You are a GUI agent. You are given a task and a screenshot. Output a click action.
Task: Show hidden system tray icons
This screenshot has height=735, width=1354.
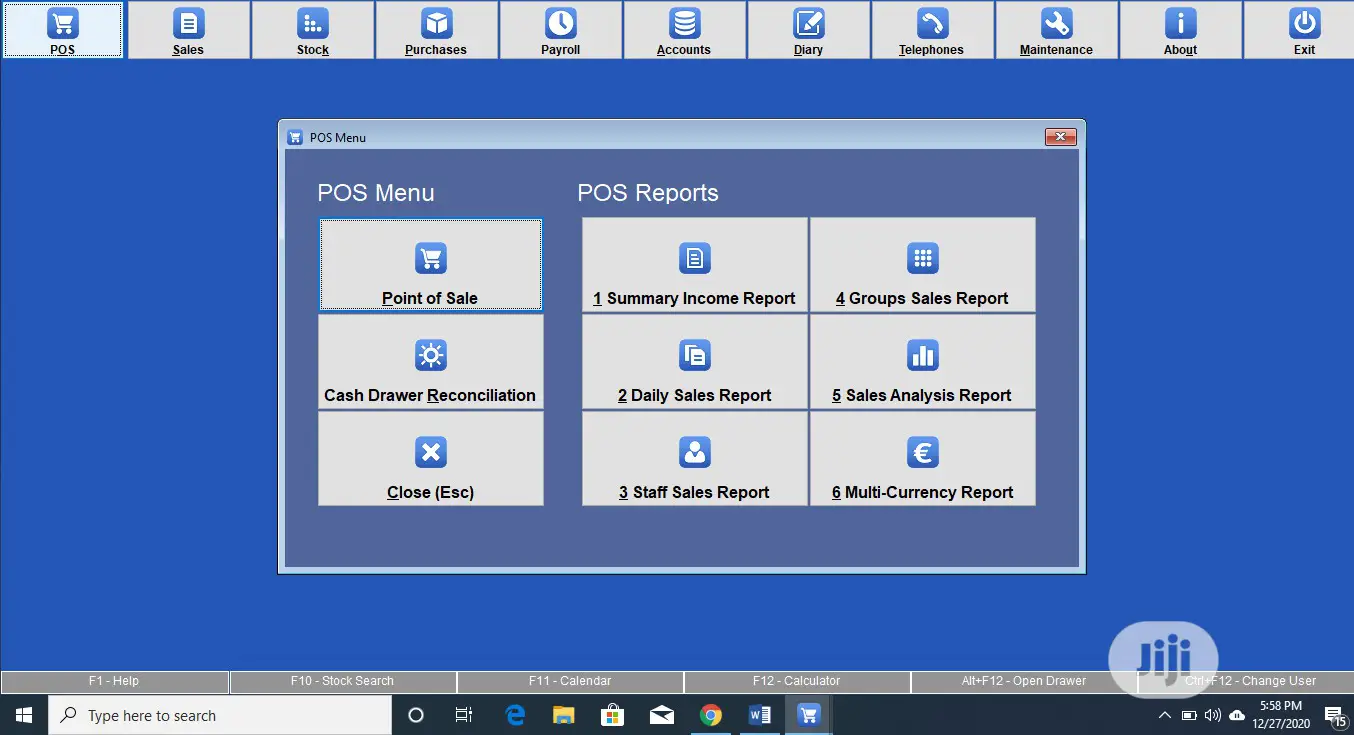point(1165,715)
